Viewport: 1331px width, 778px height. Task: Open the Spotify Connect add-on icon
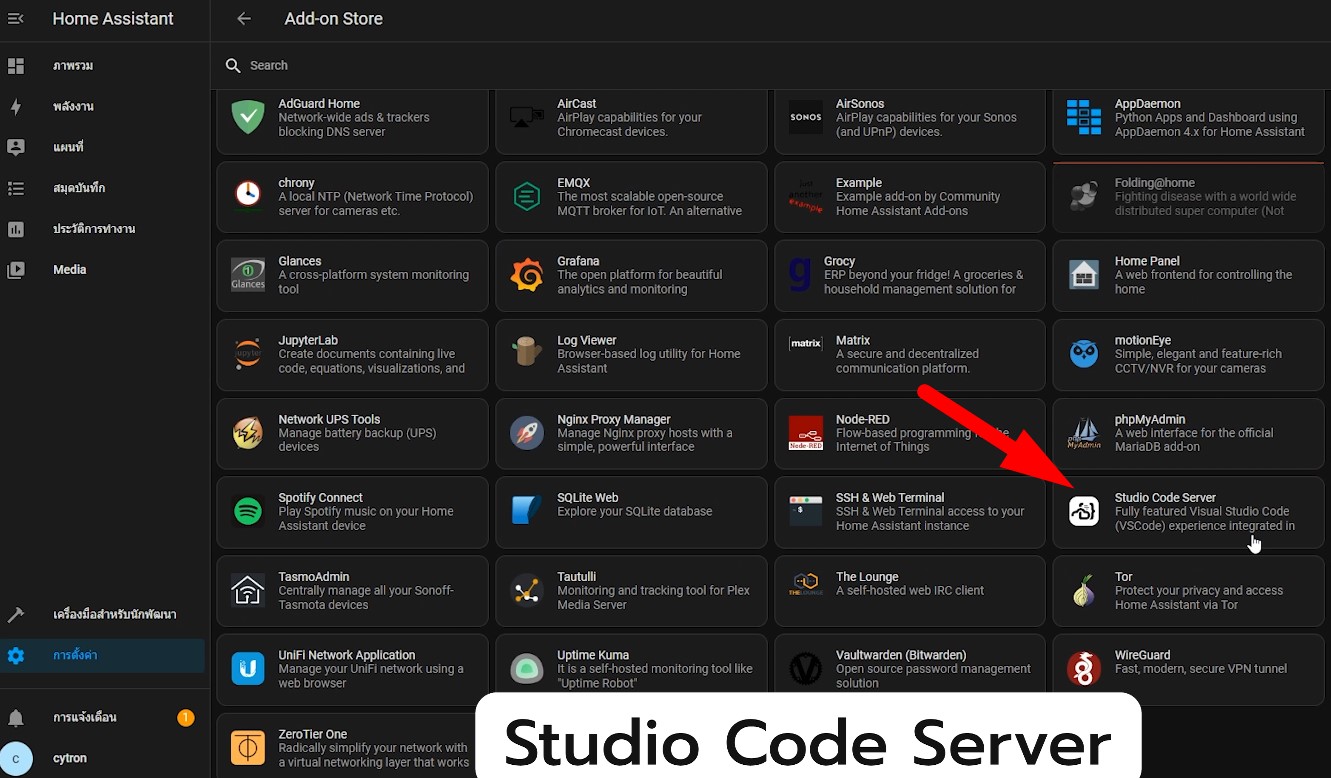click(x=247, y=512)
